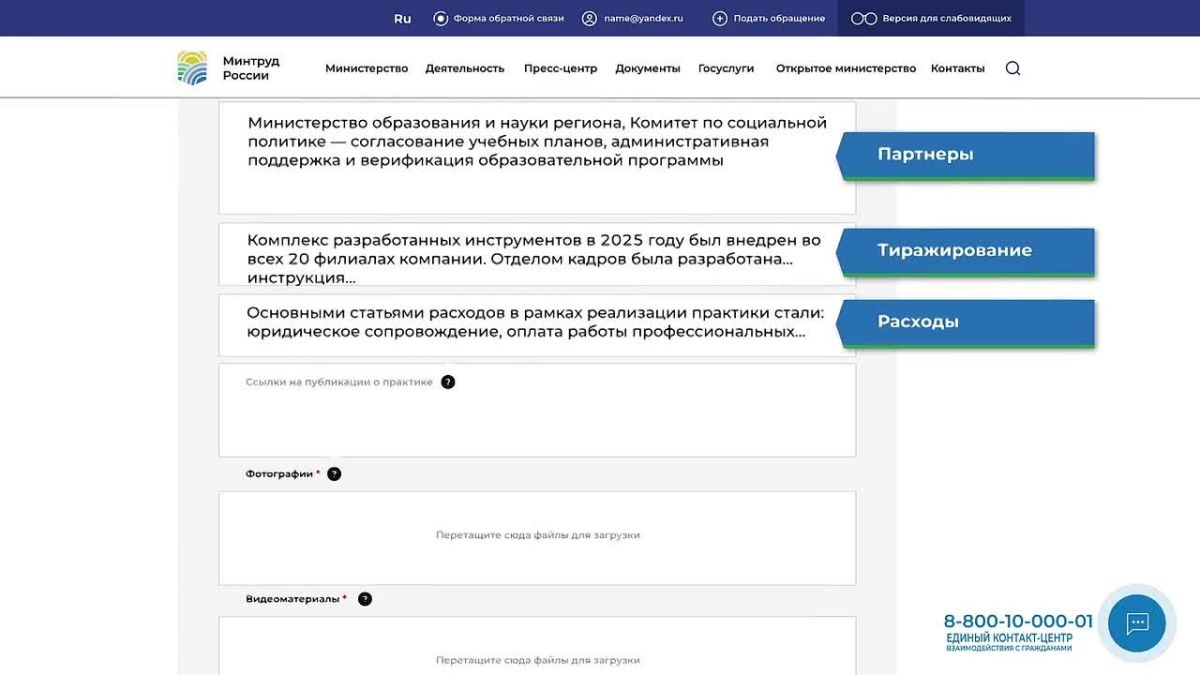
Task: Open the Министерство menu
Action: [366, 68]
